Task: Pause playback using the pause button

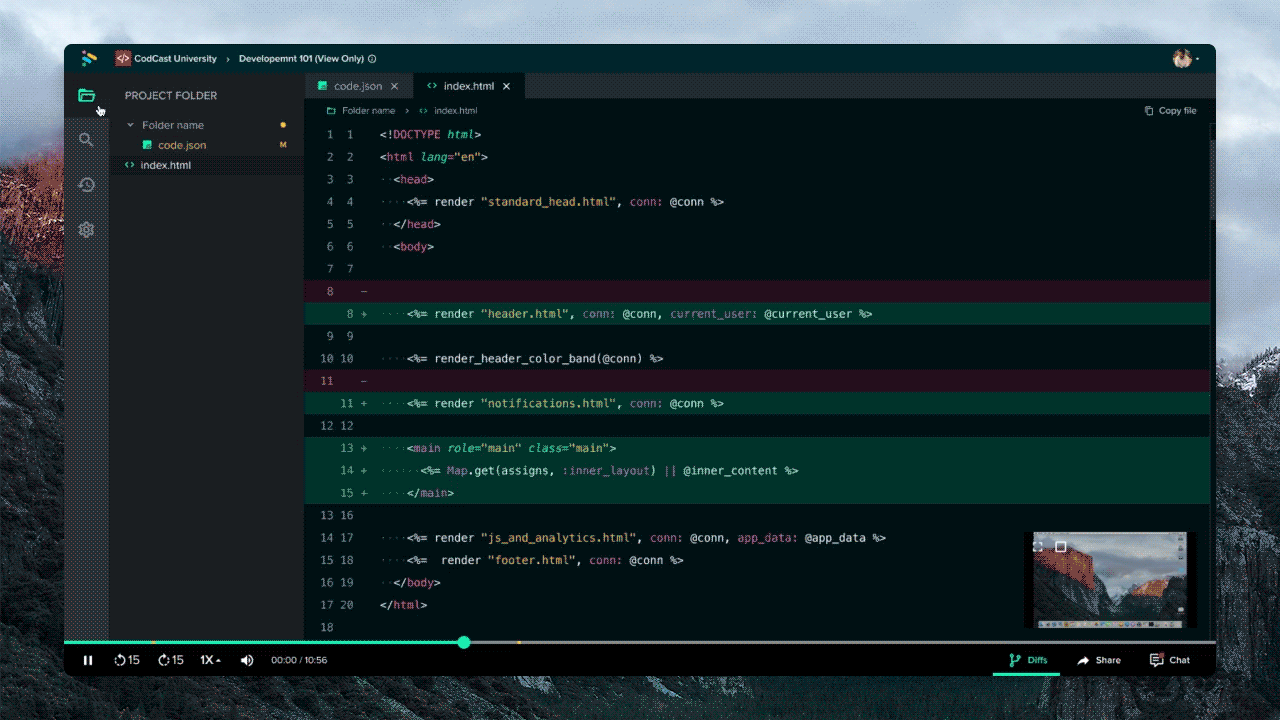Action: tap(88, 660)
